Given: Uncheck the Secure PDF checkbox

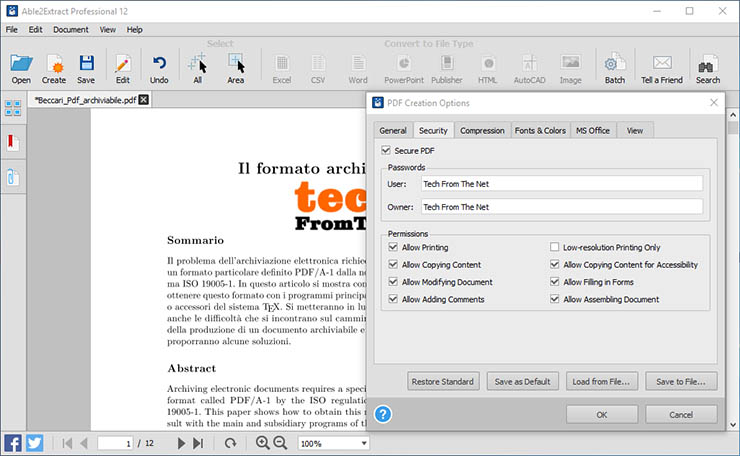Looking at the screenshot, I should tap(387, 150).
